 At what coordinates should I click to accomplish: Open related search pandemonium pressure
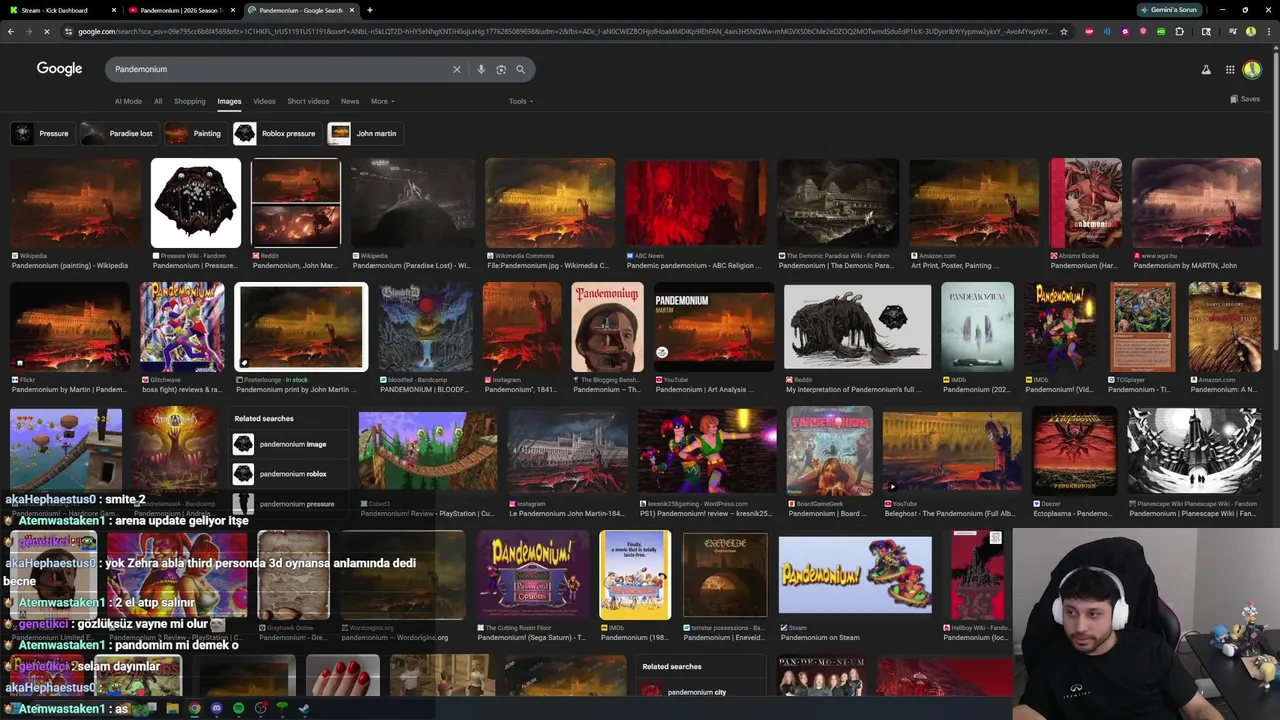pyautogui.click(x=290, y=503)
